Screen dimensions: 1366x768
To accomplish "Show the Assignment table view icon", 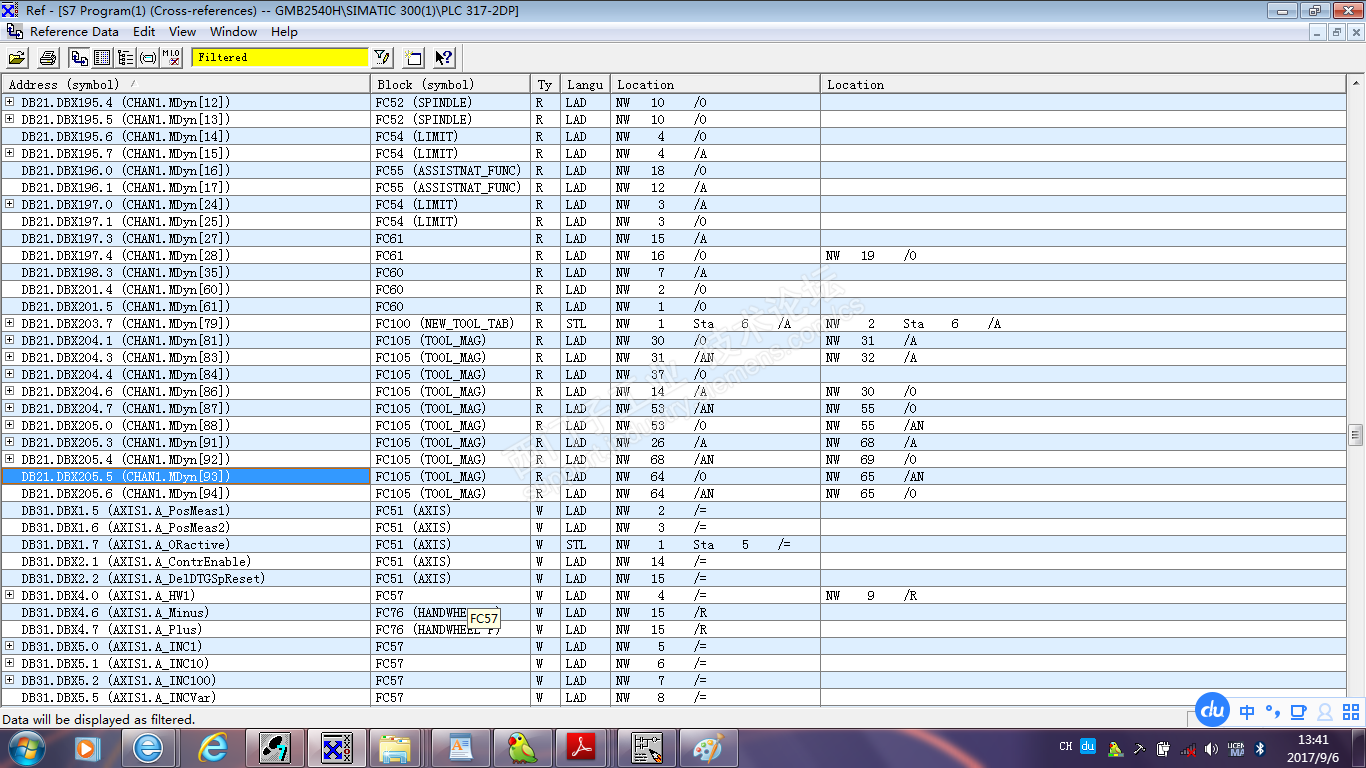I will (102, 58).
